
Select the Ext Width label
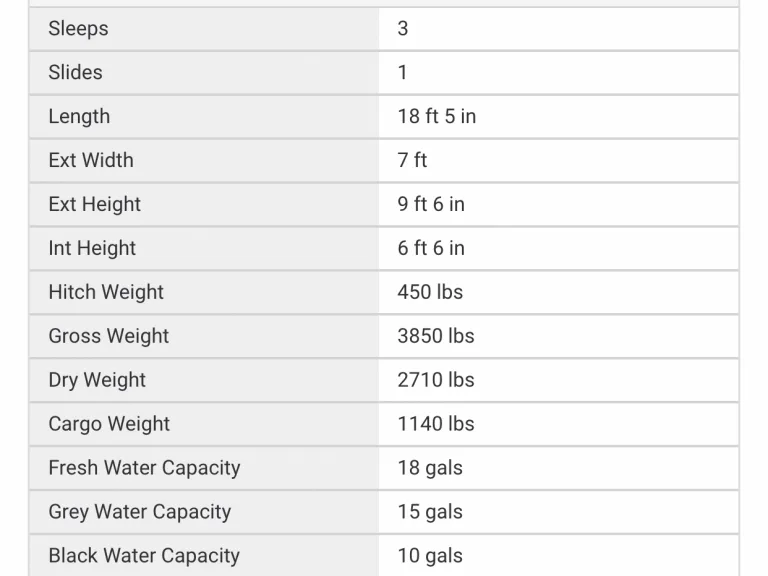tap(91, 160)
